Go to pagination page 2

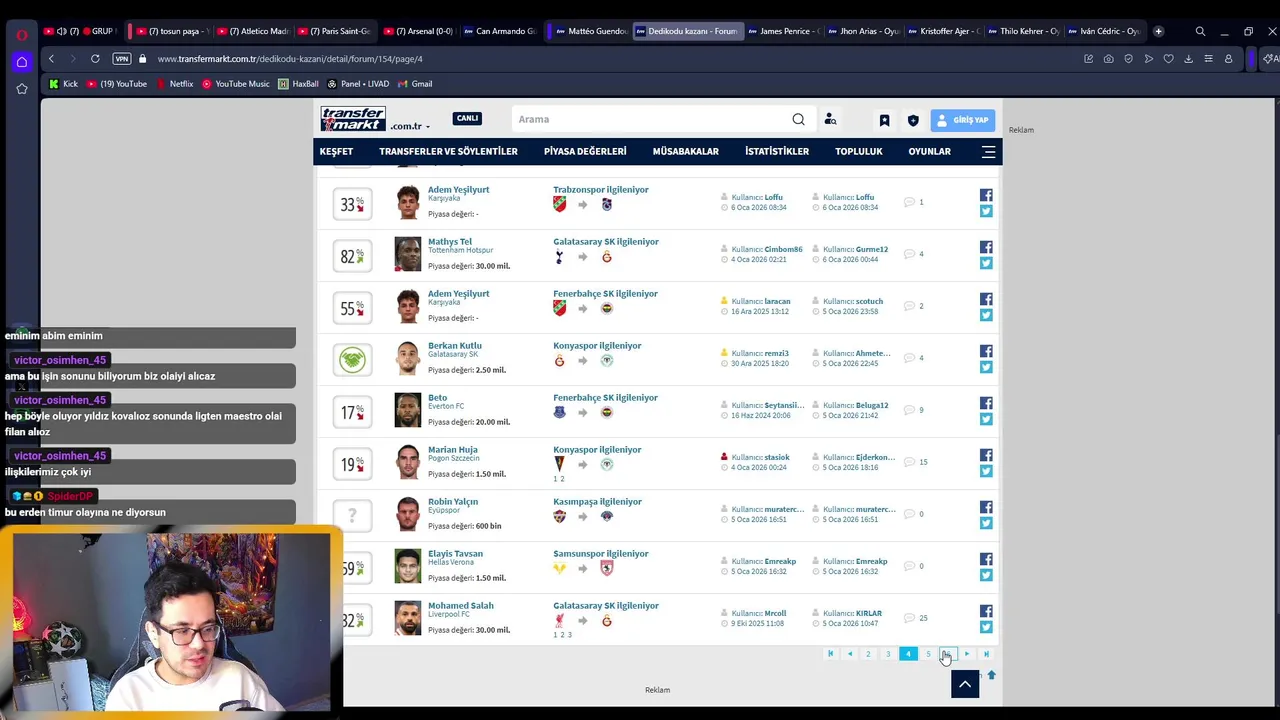tap(868, 654)
